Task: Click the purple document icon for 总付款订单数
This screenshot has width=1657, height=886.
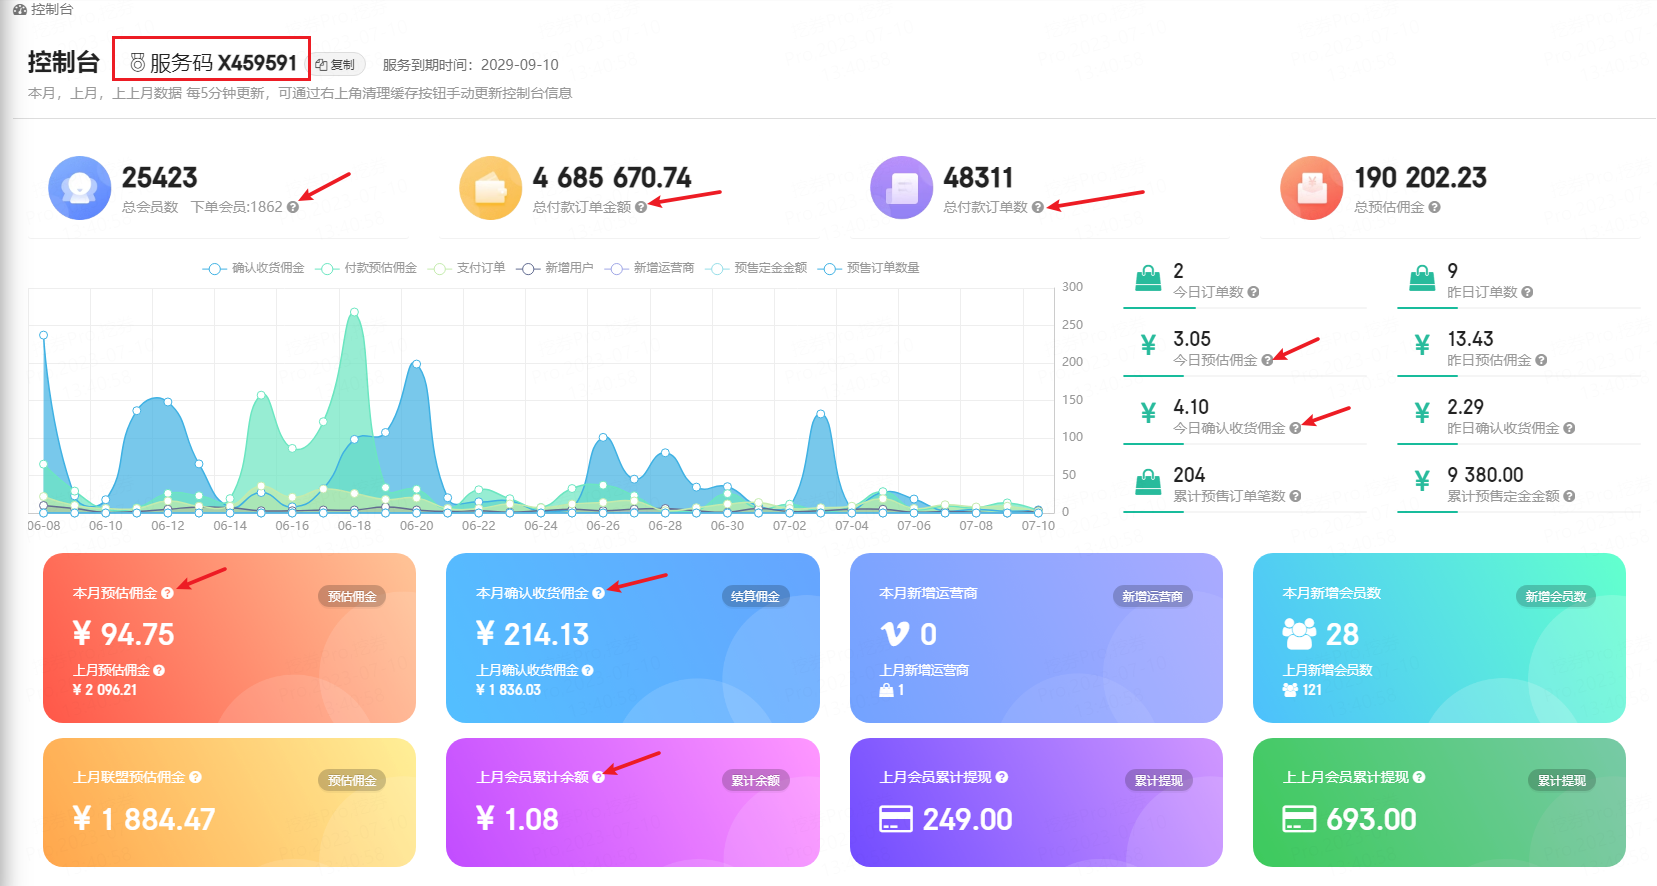Action: [x=901, y=188]
